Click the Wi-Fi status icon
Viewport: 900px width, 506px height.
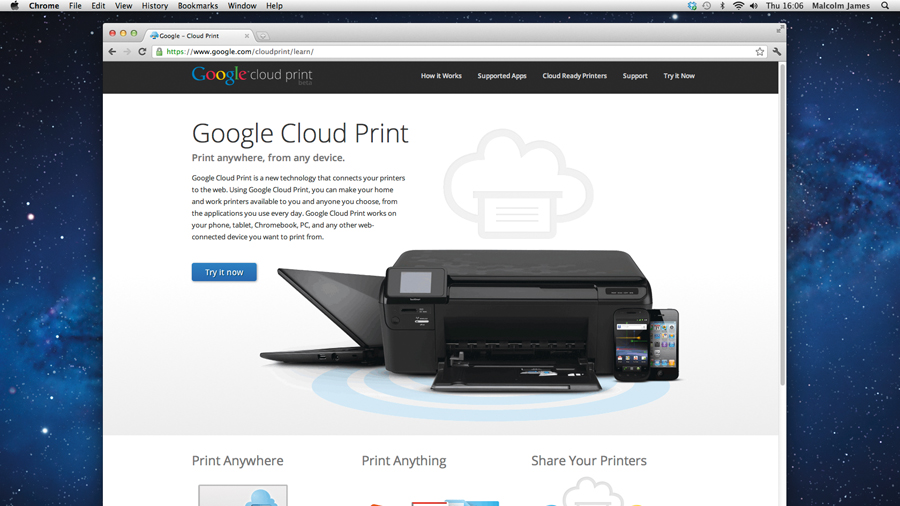click(x=738, y=6)
